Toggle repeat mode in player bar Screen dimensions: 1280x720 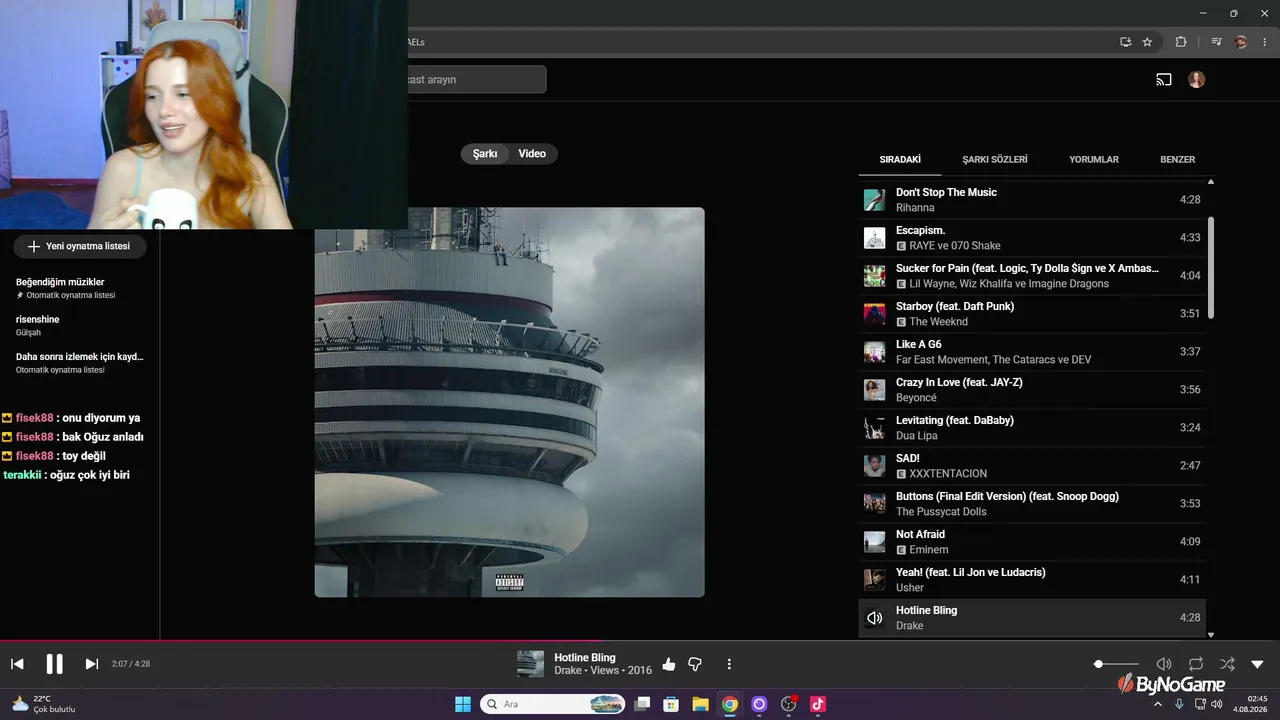tap(1196, 664)
